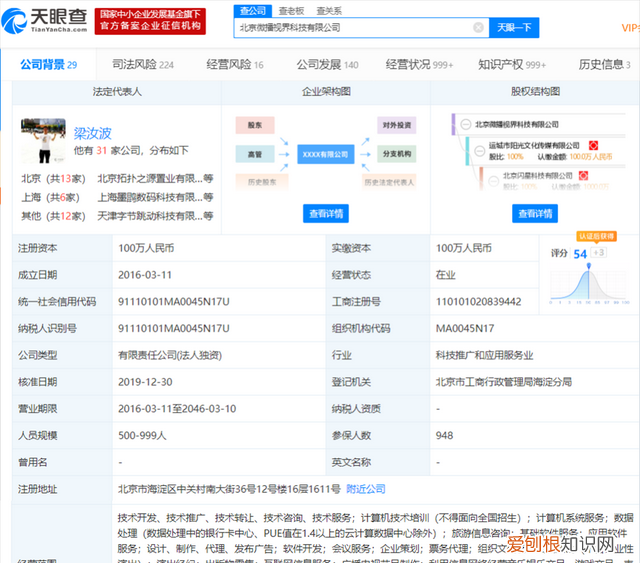Screen dimensions: 640x563
Task: Select the 查关系 search tab
Action: click(329, 11)
